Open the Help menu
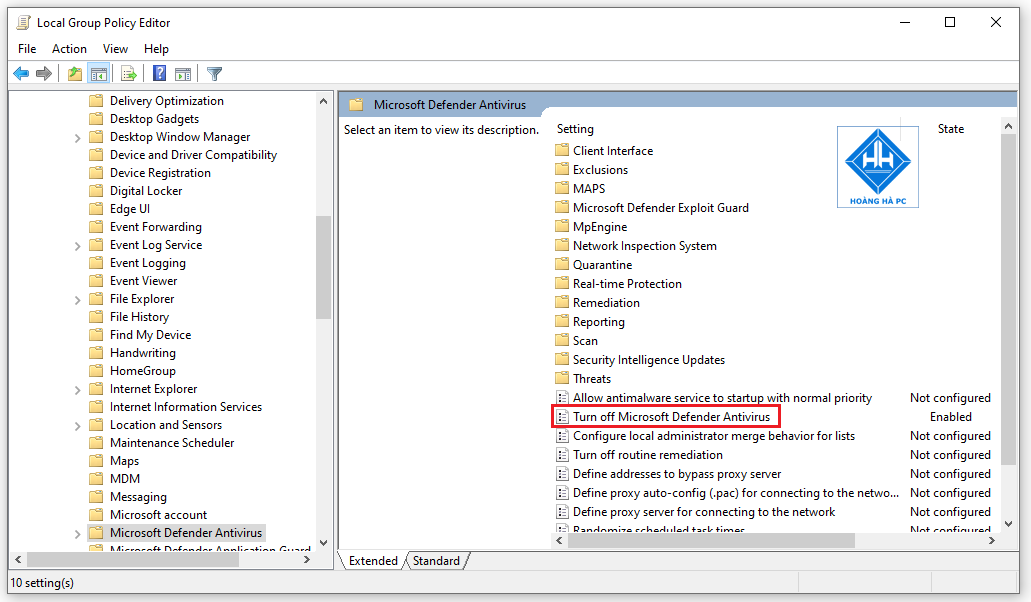Screen dimensions: 1031x602 tap(156, 49)
